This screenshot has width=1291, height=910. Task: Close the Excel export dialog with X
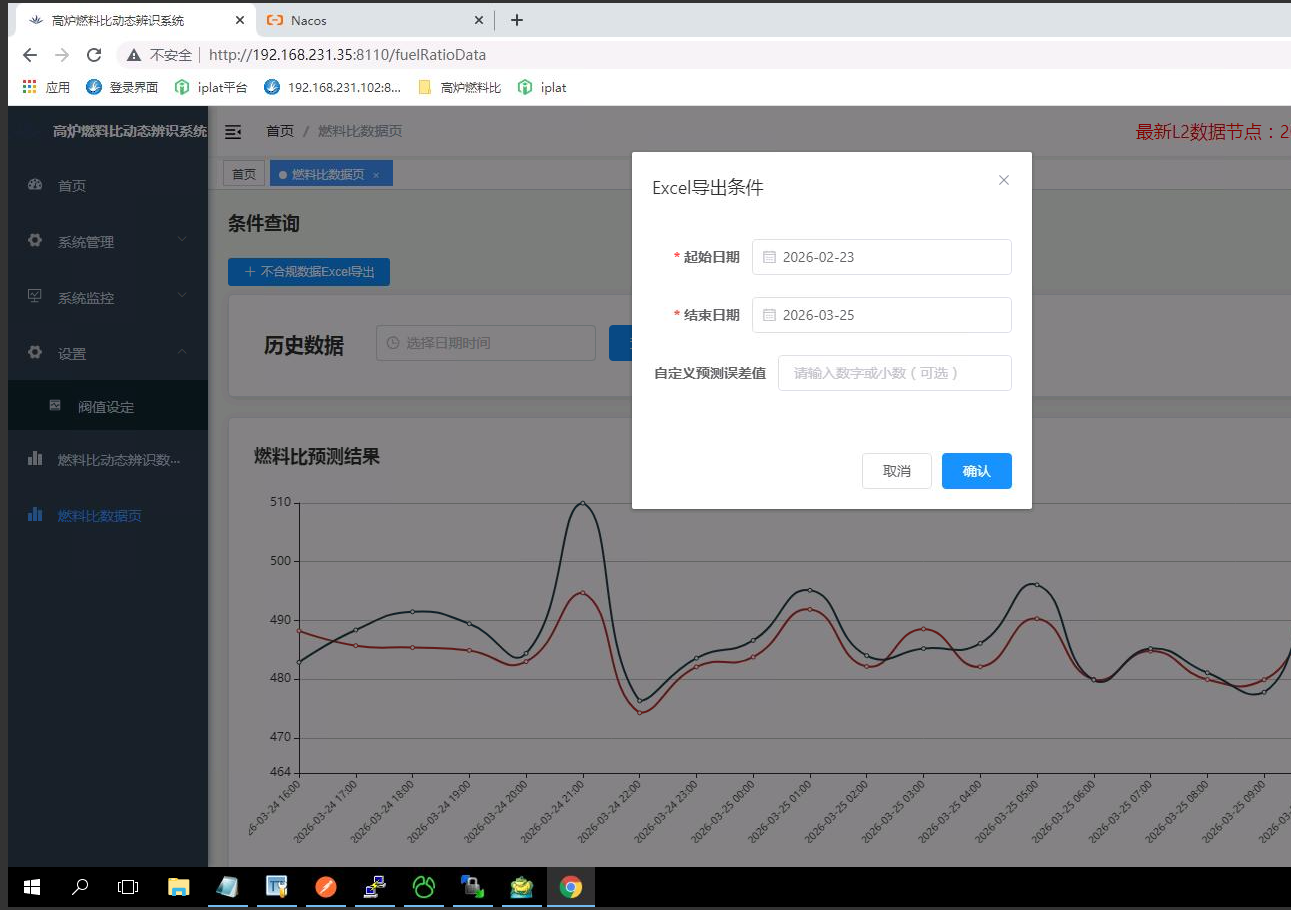1004,180
